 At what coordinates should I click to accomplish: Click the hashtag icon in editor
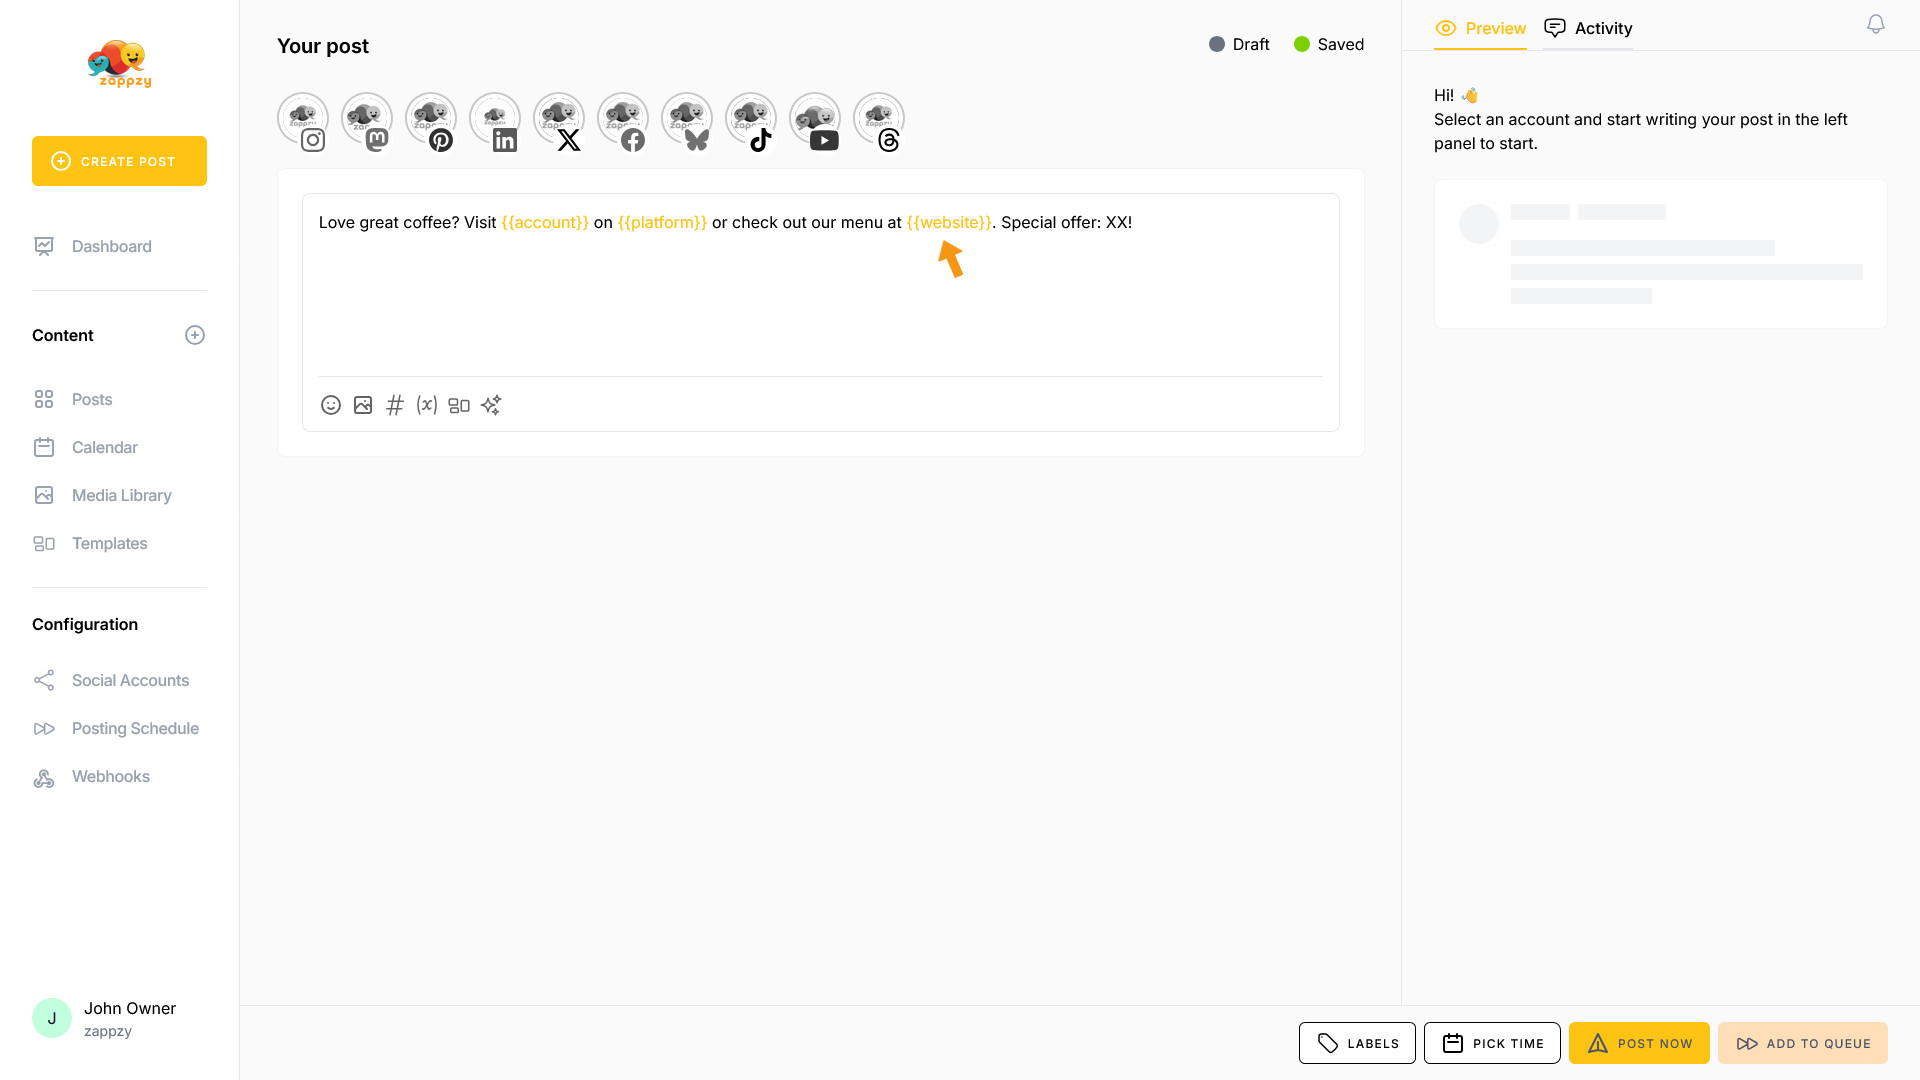pos(395,405)
